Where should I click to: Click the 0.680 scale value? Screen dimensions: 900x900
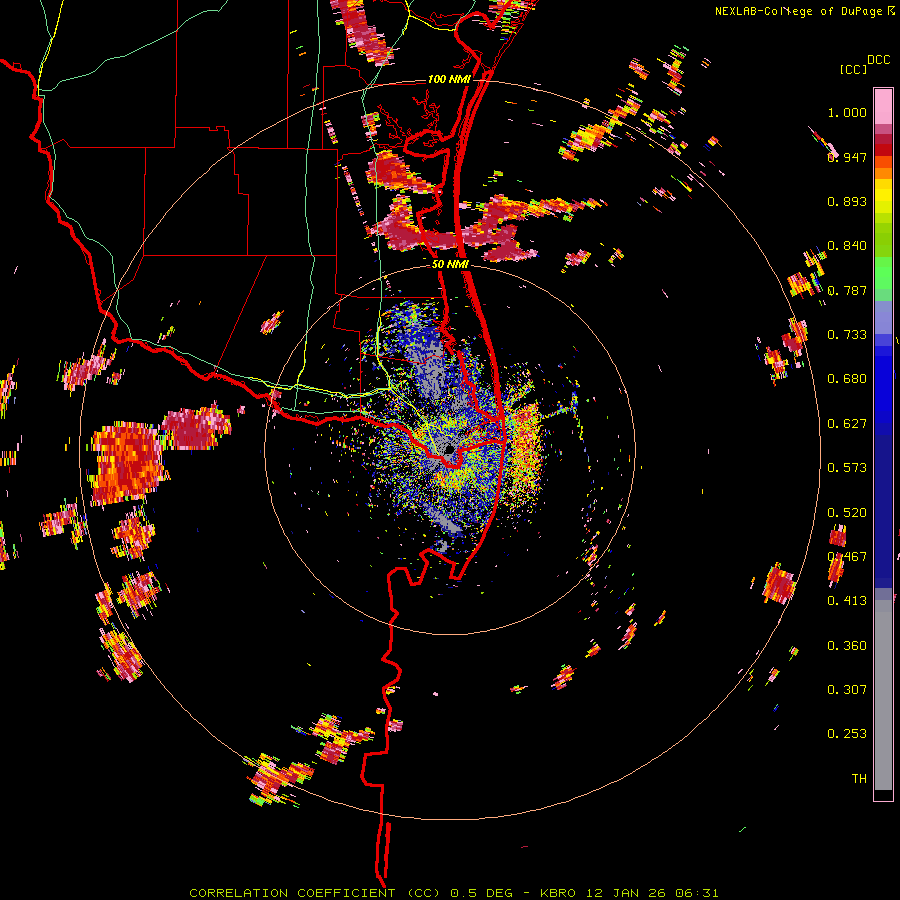tap(847, 379)
